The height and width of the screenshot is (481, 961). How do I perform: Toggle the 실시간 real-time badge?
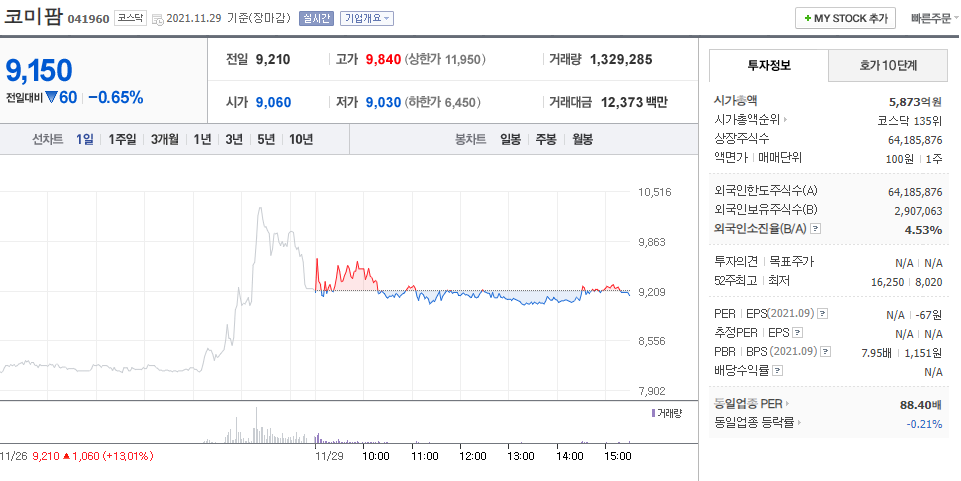316,18
